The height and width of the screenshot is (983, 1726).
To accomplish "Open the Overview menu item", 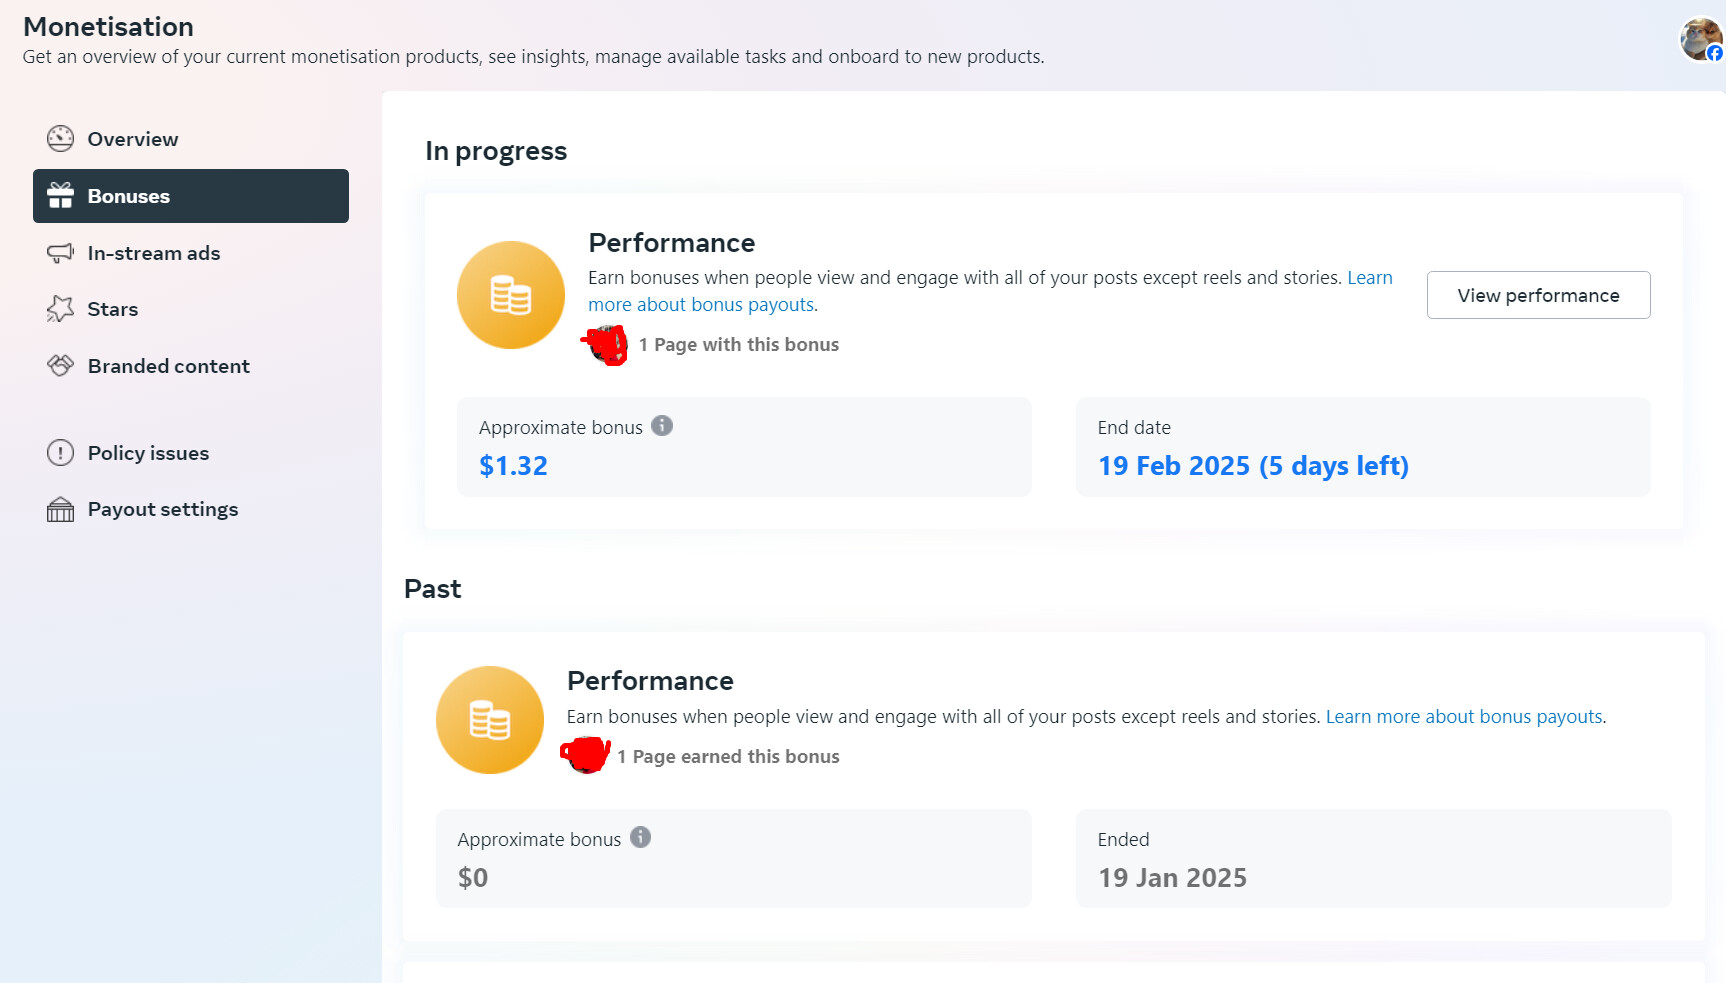I will pos(132,139).
